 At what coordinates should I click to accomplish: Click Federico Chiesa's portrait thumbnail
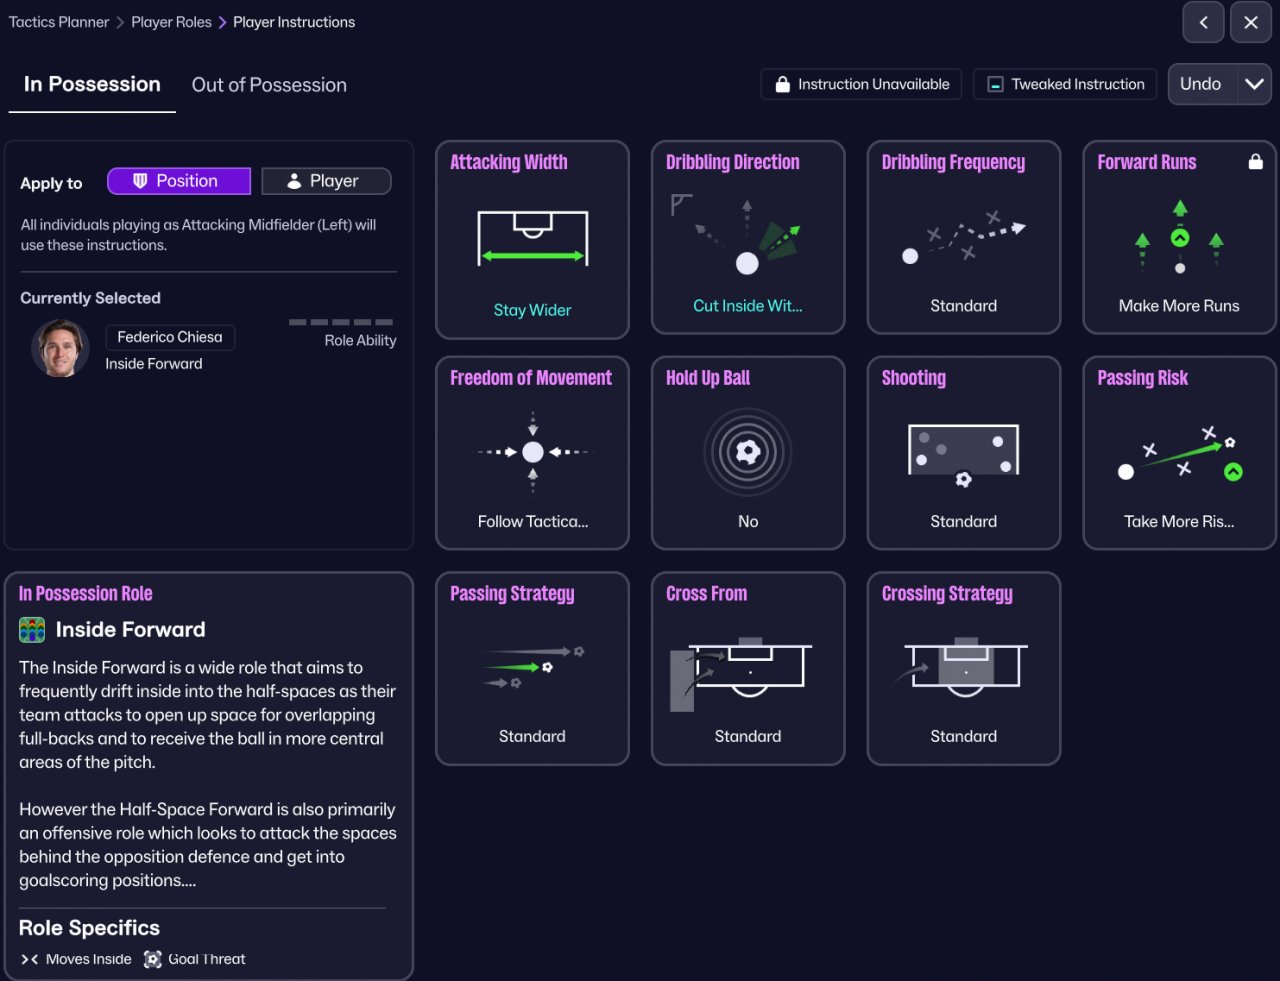60,348
